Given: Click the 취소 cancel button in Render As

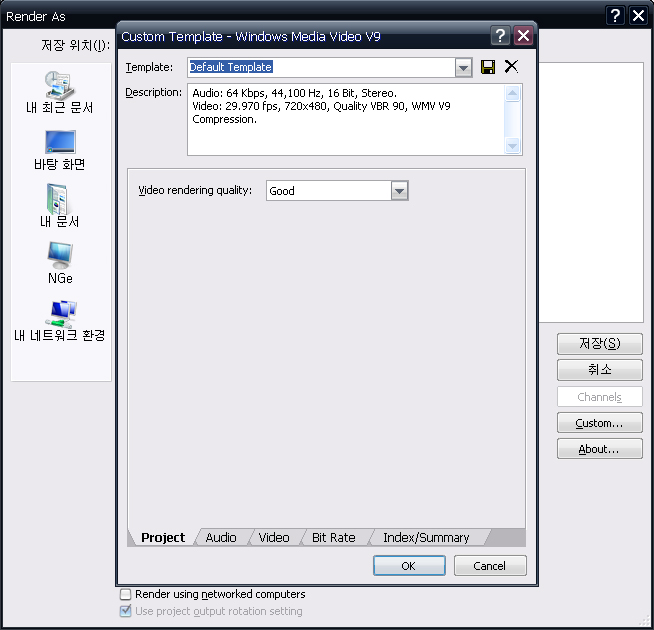Looking at the screenshot, I should click(599, 370).
